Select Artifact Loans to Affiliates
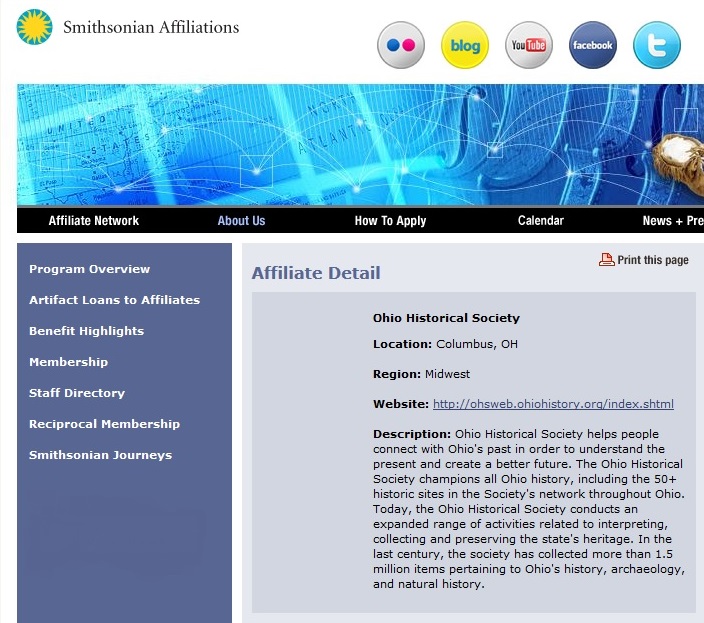Image resolution: width=704 pixels, height=623 pixels. pos(114,300)
